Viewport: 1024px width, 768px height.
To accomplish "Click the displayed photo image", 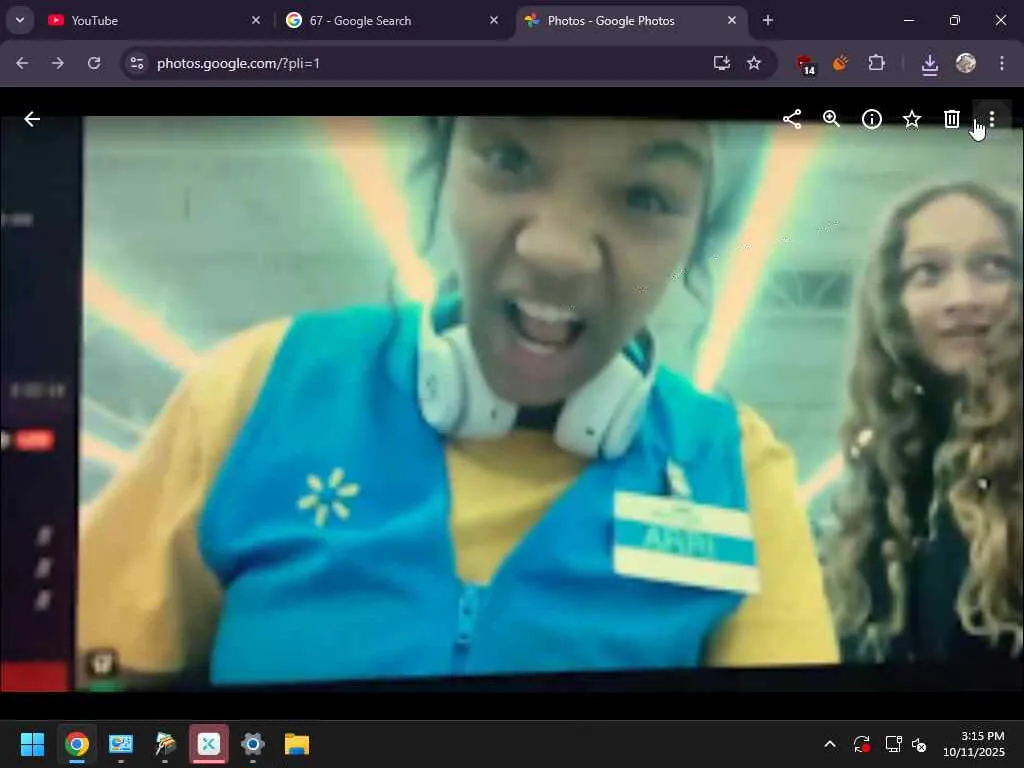I will pos(512,404).
